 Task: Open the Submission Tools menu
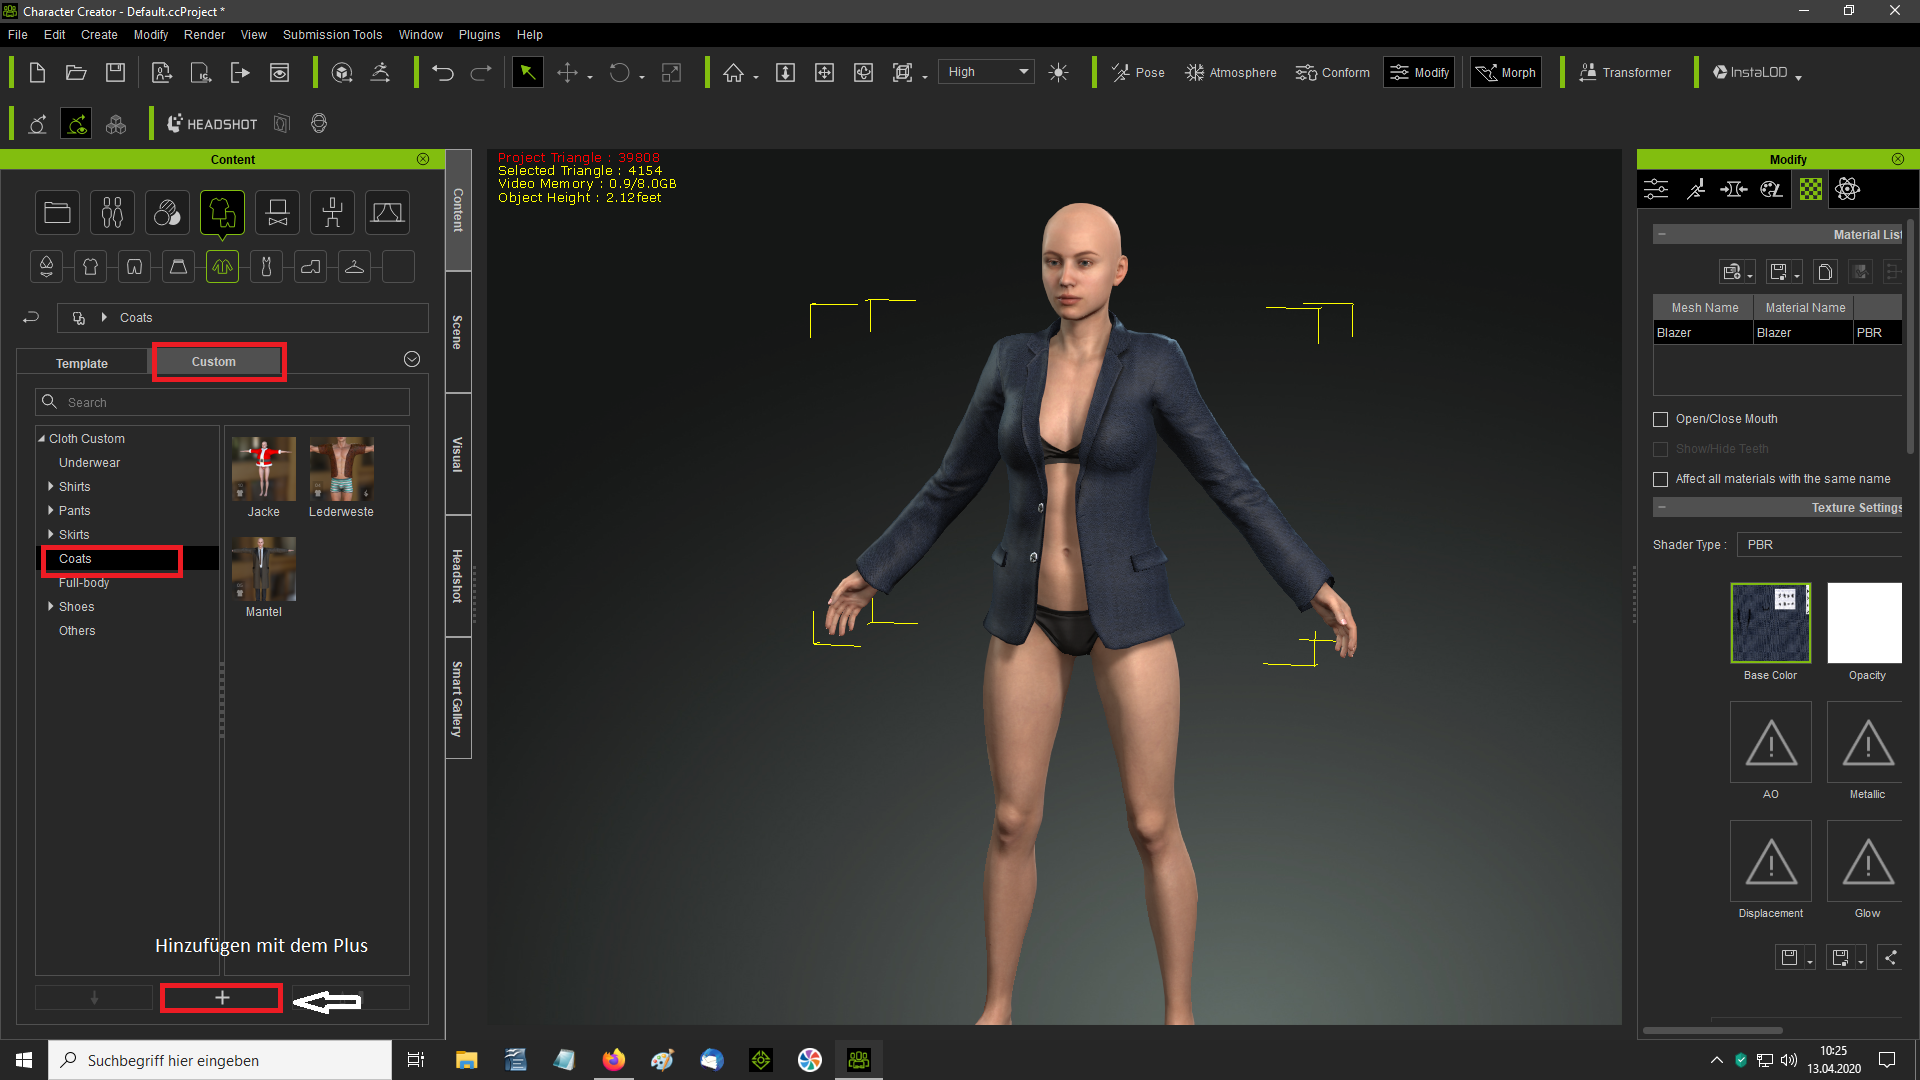(x=332, y=34)
